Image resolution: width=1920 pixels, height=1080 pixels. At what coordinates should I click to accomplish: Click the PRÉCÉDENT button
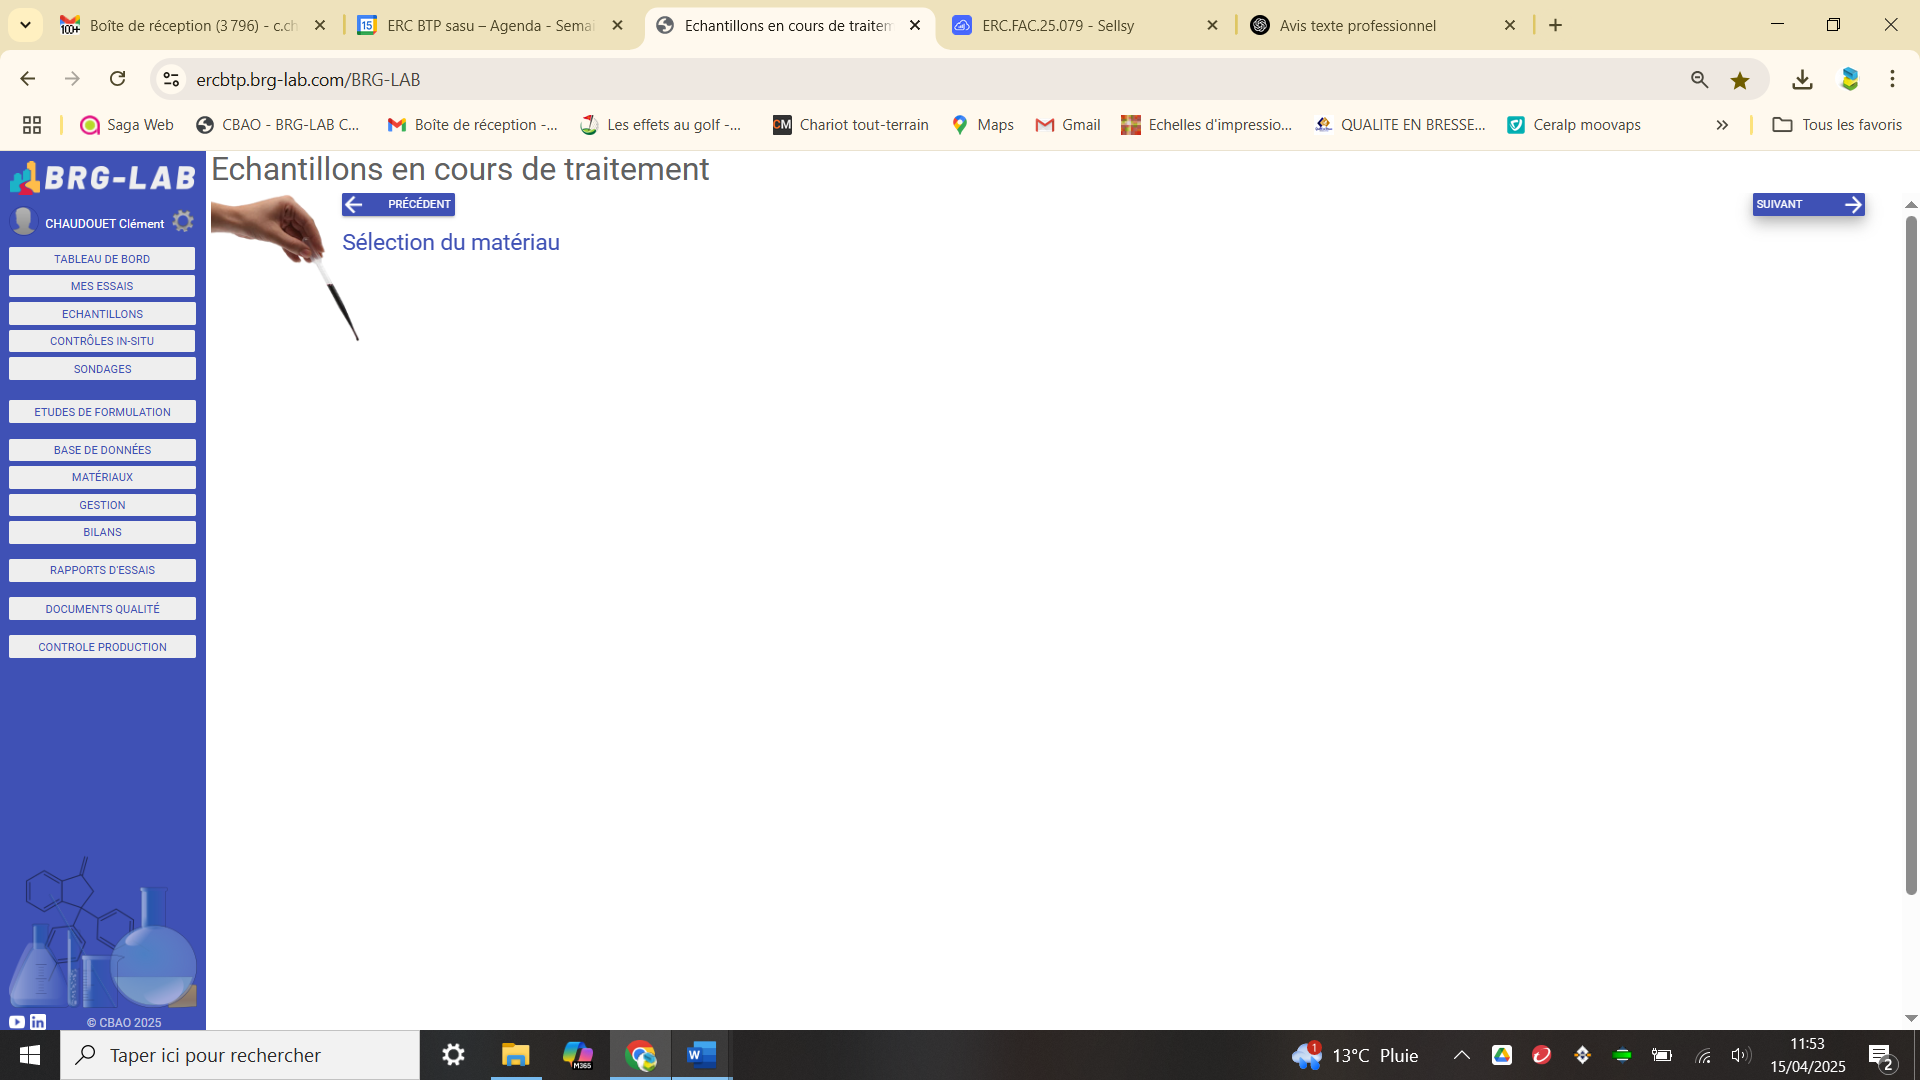pyautogui.click(x=398, y=204)
